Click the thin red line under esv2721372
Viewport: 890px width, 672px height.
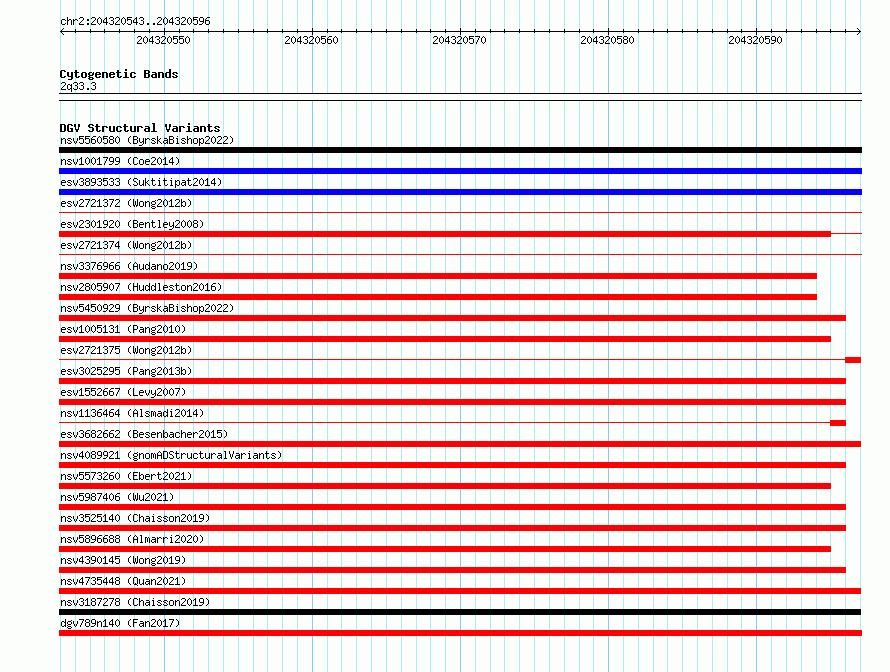pos(460,213)
